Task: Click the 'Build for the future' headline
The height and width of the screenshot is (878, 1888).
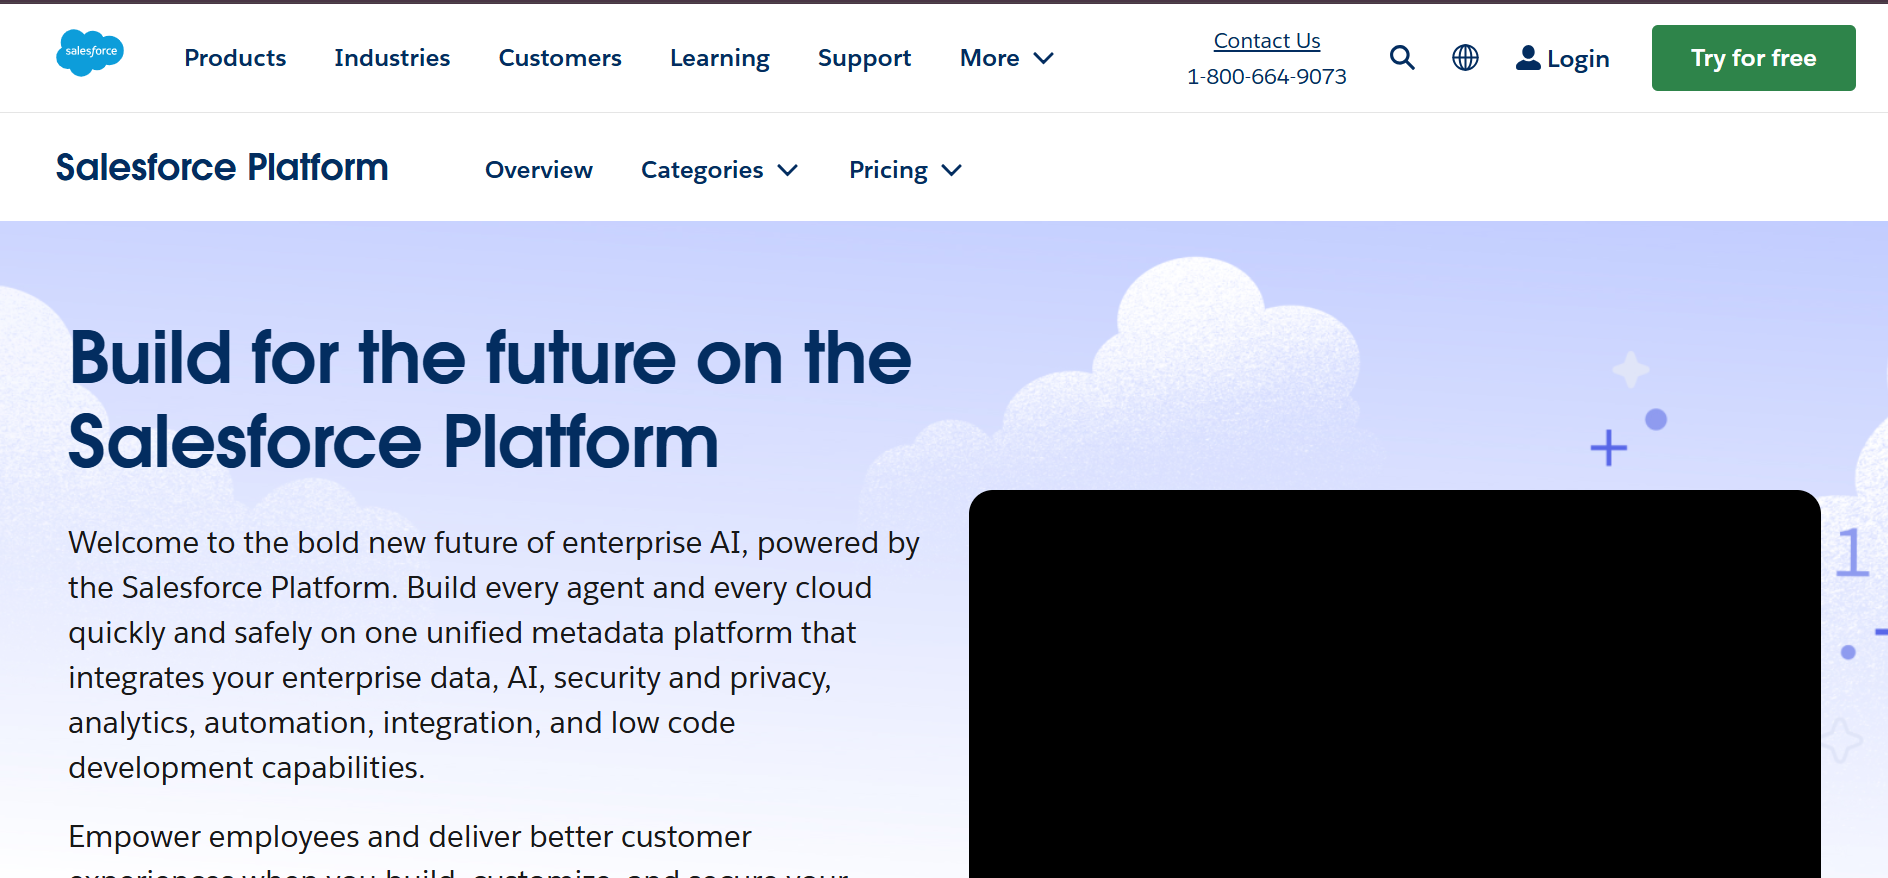Action: pos(490,400)
